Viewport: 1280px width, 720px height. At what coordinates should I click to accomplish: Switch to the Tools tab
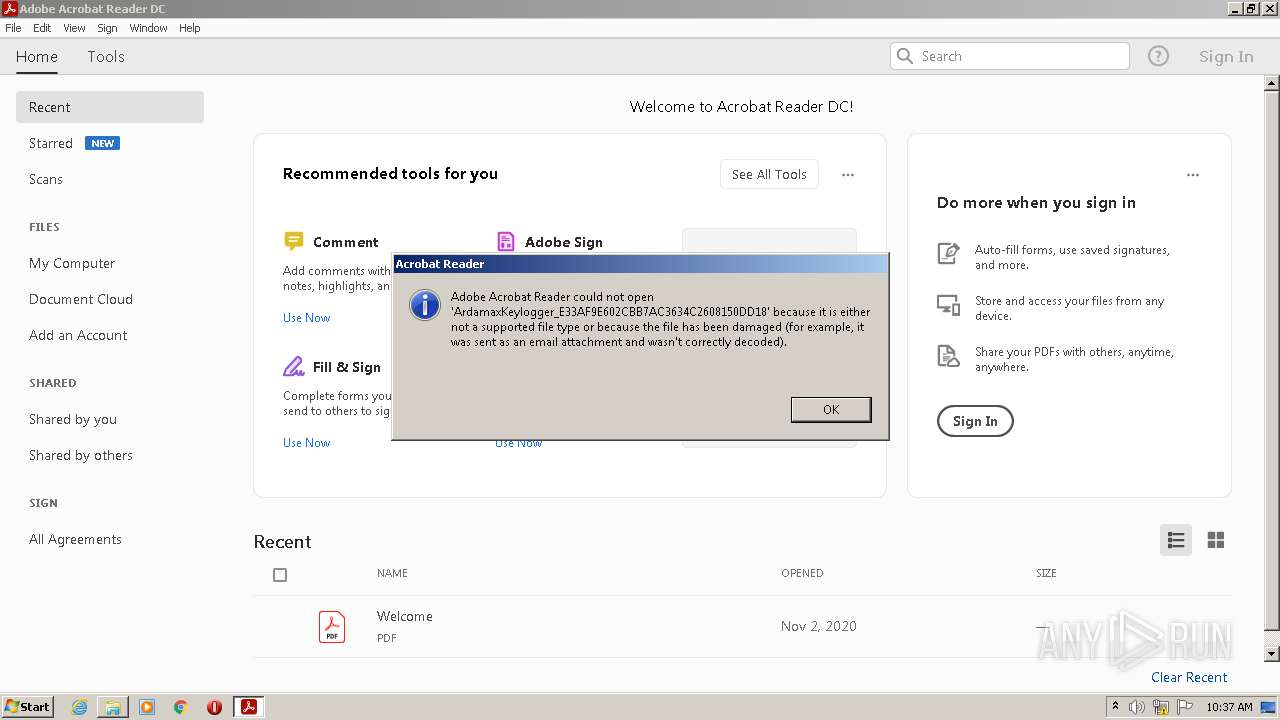click(x=106, y=57)
